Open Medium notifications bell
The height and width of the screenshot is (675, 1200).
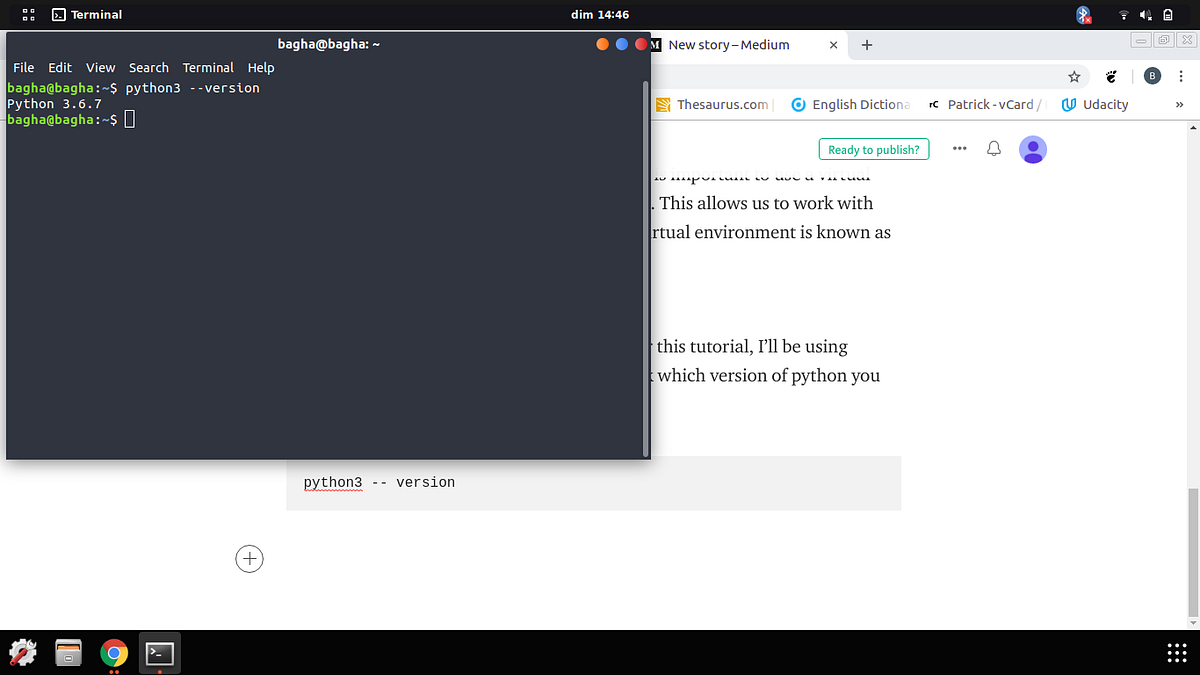coord(993,148)
